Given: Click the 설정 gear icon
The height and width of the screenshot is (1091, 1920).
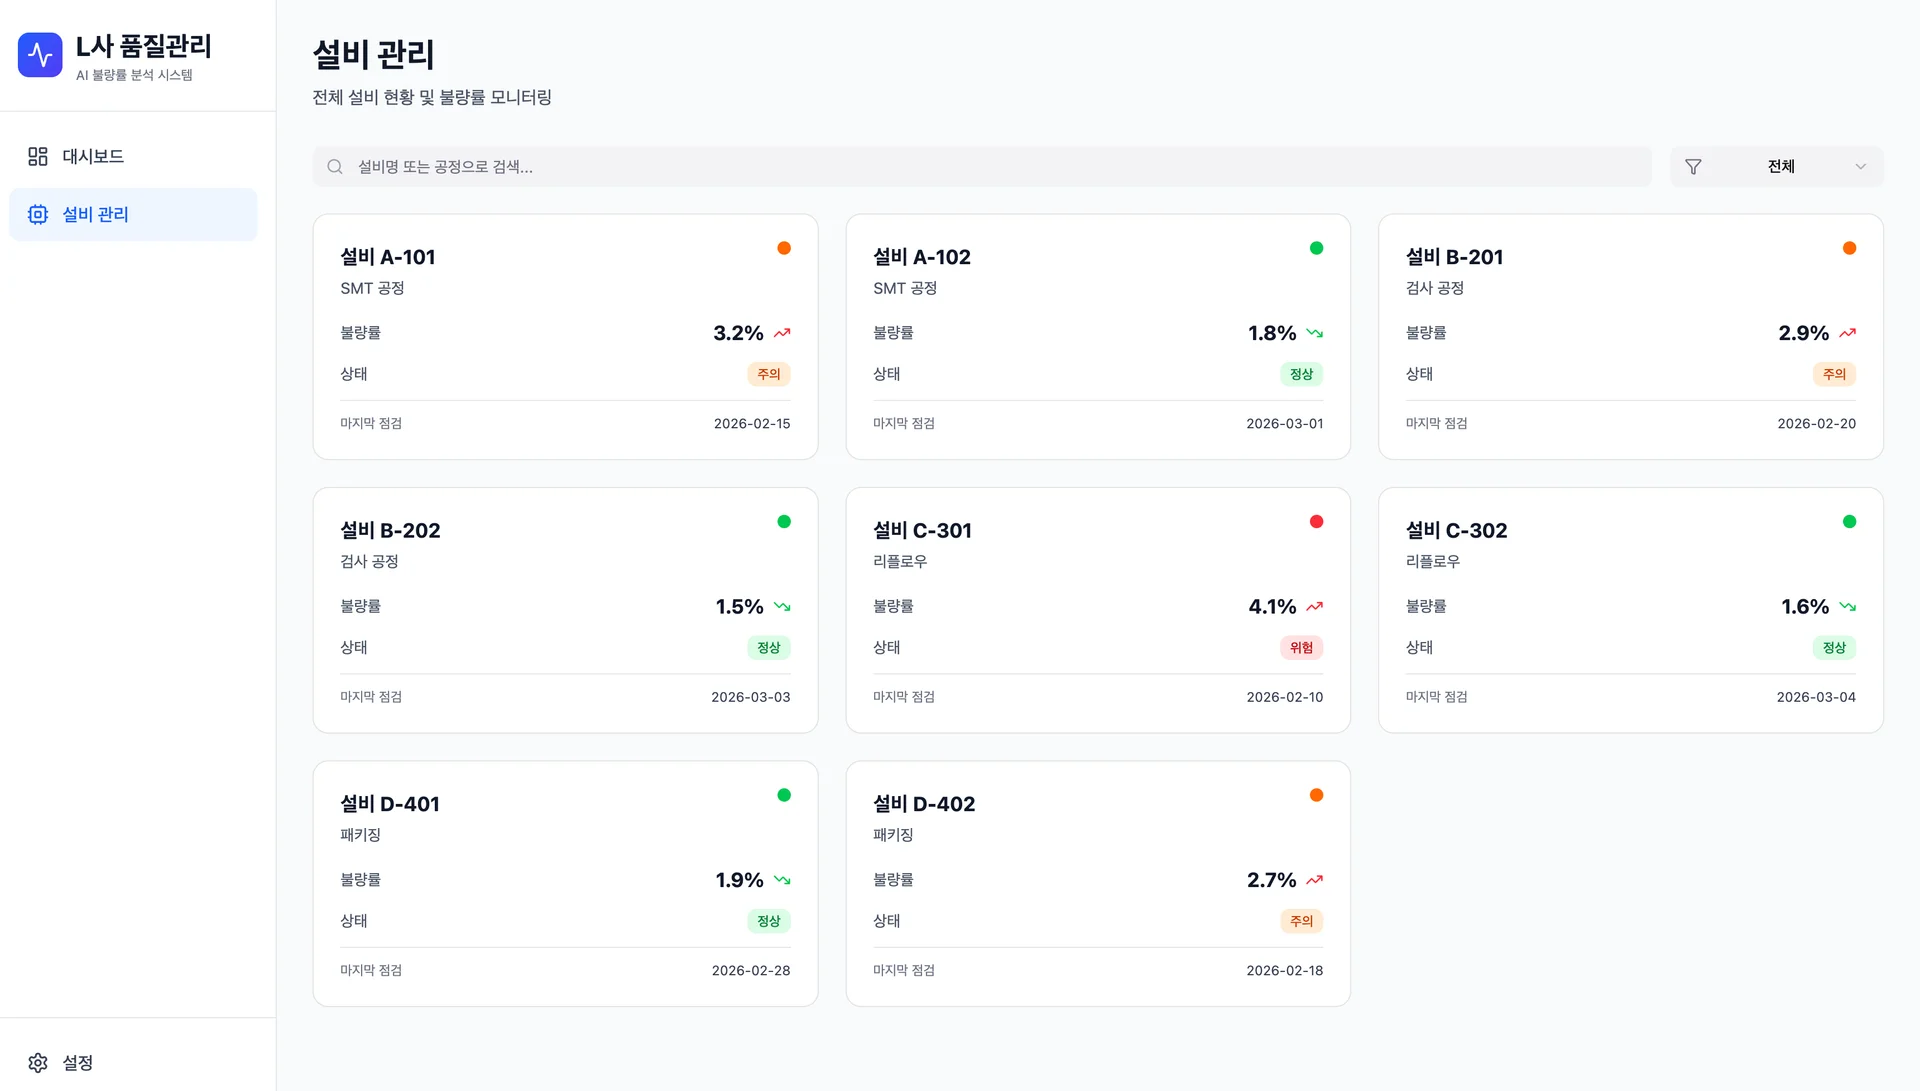Looking at the screenshot, I should pyautogui.click(x=38, y=1062).
